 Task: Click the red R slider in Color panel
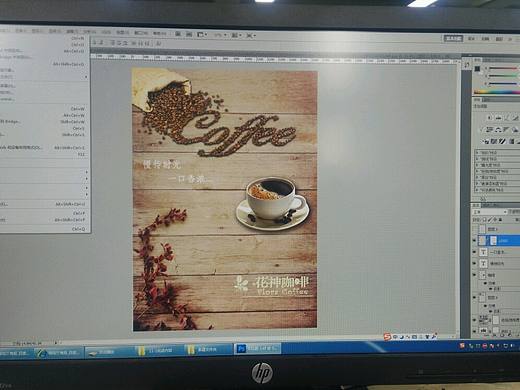tap(503, 68)
